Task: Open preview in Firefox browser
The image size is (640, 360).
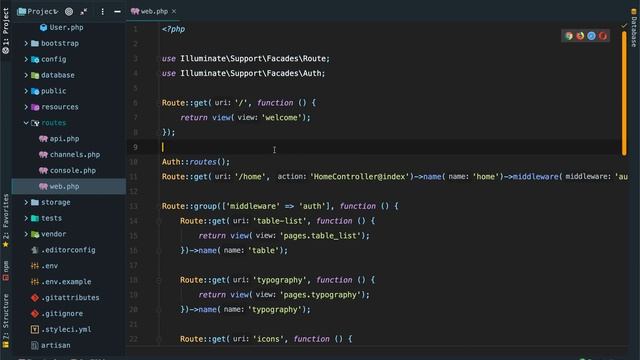Action: coord(580,36)
